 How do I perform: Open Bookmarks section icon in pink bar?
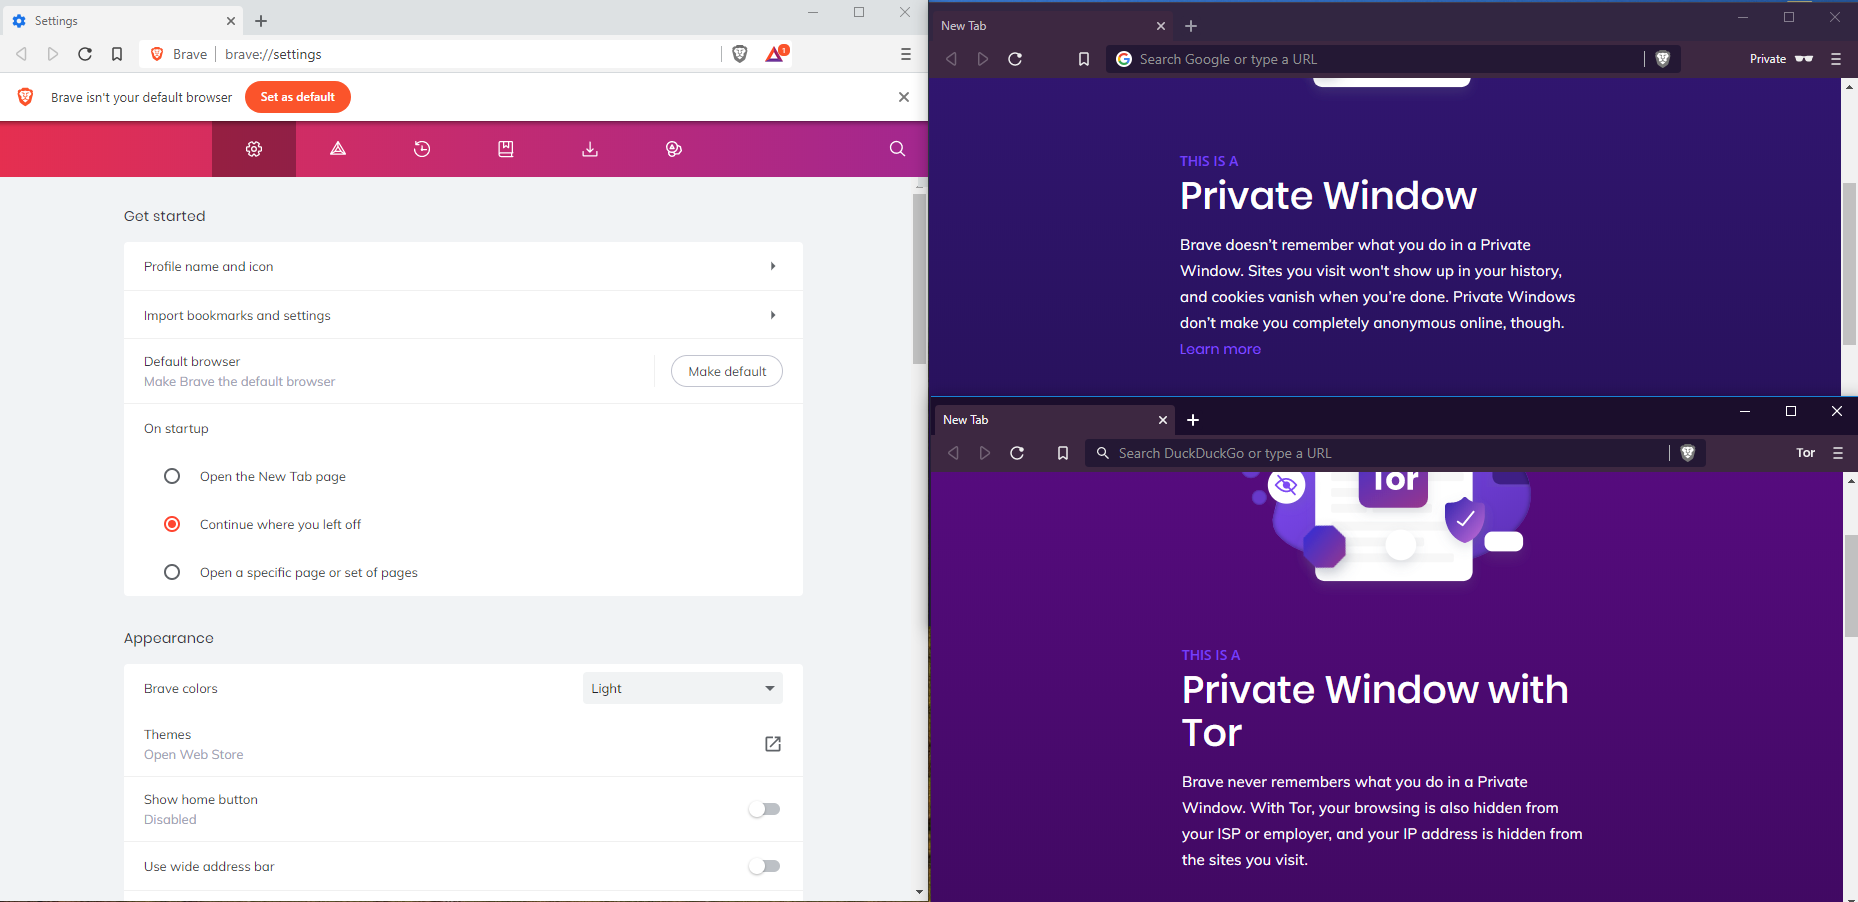pyautogui.click(x=506, y=149)
